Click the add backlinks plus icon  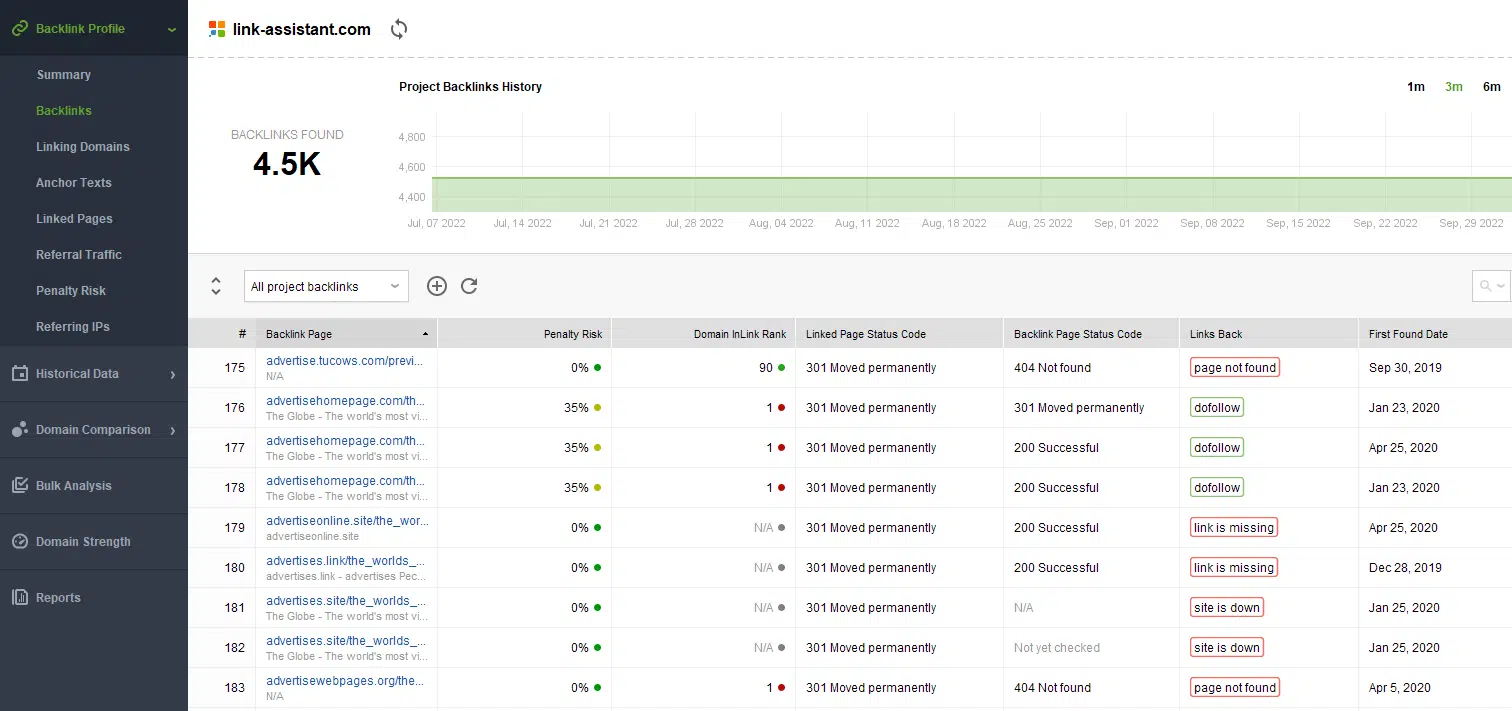click(436, 286)
